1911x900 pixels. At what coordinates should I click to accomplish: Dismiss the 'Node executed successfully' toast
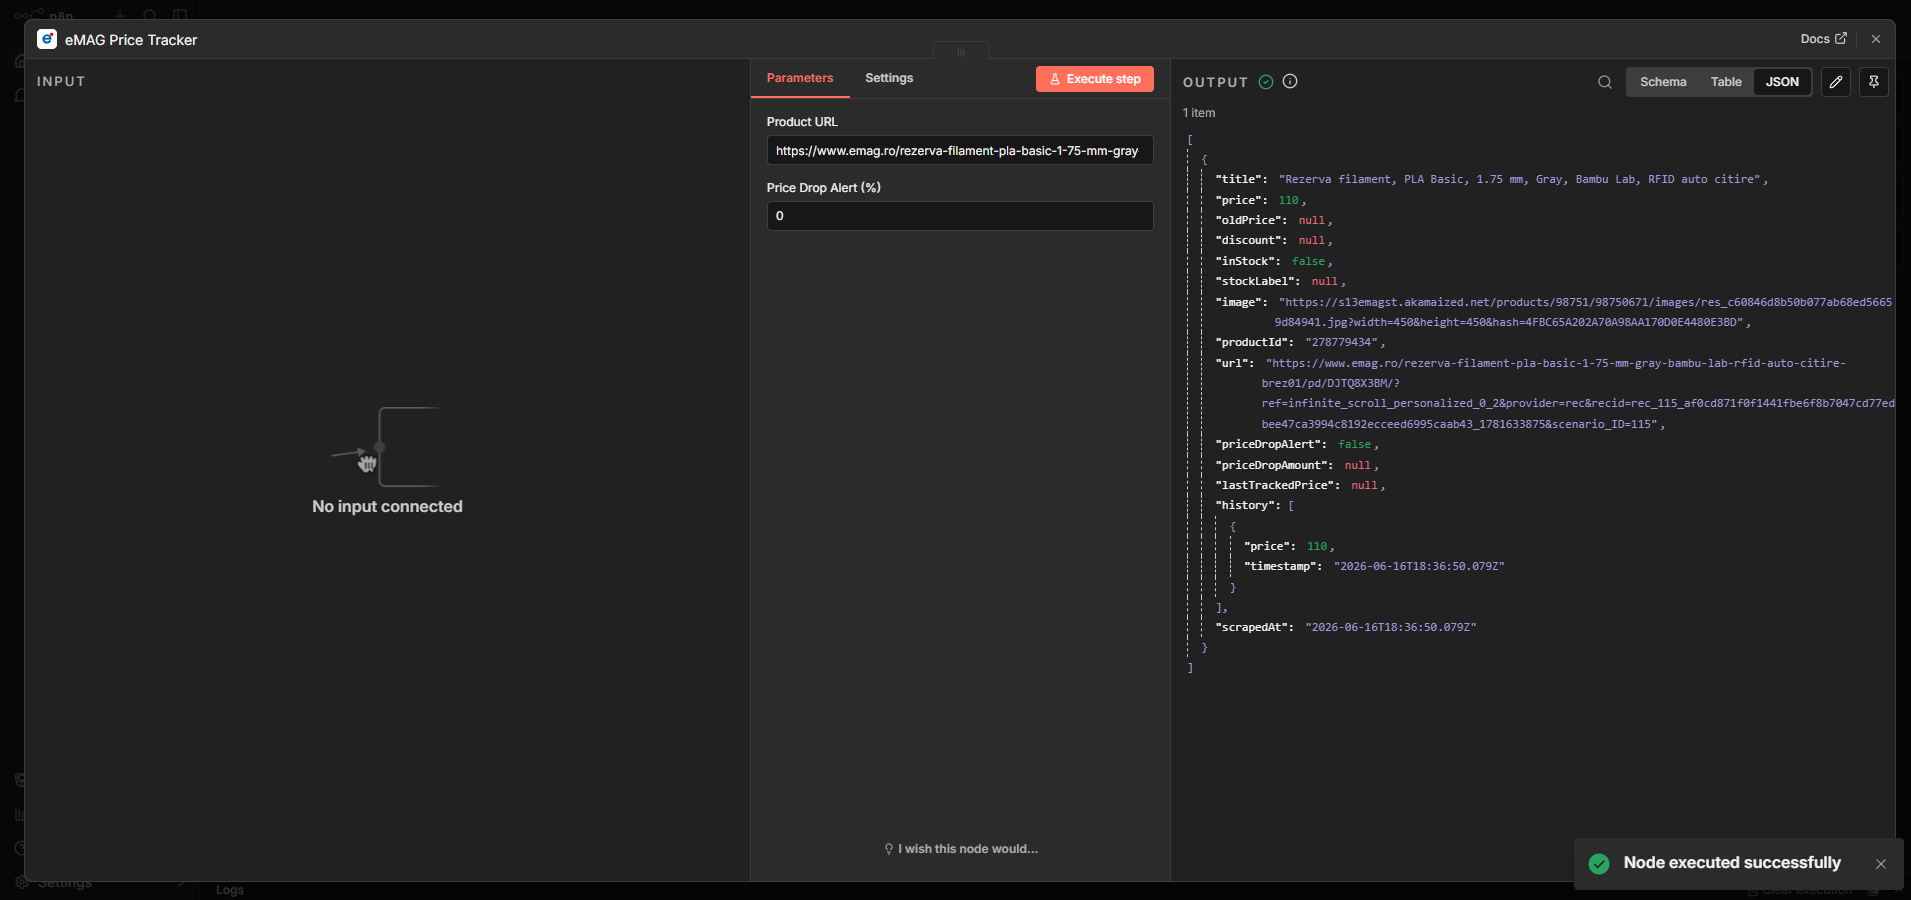(x=1881, y=864)
